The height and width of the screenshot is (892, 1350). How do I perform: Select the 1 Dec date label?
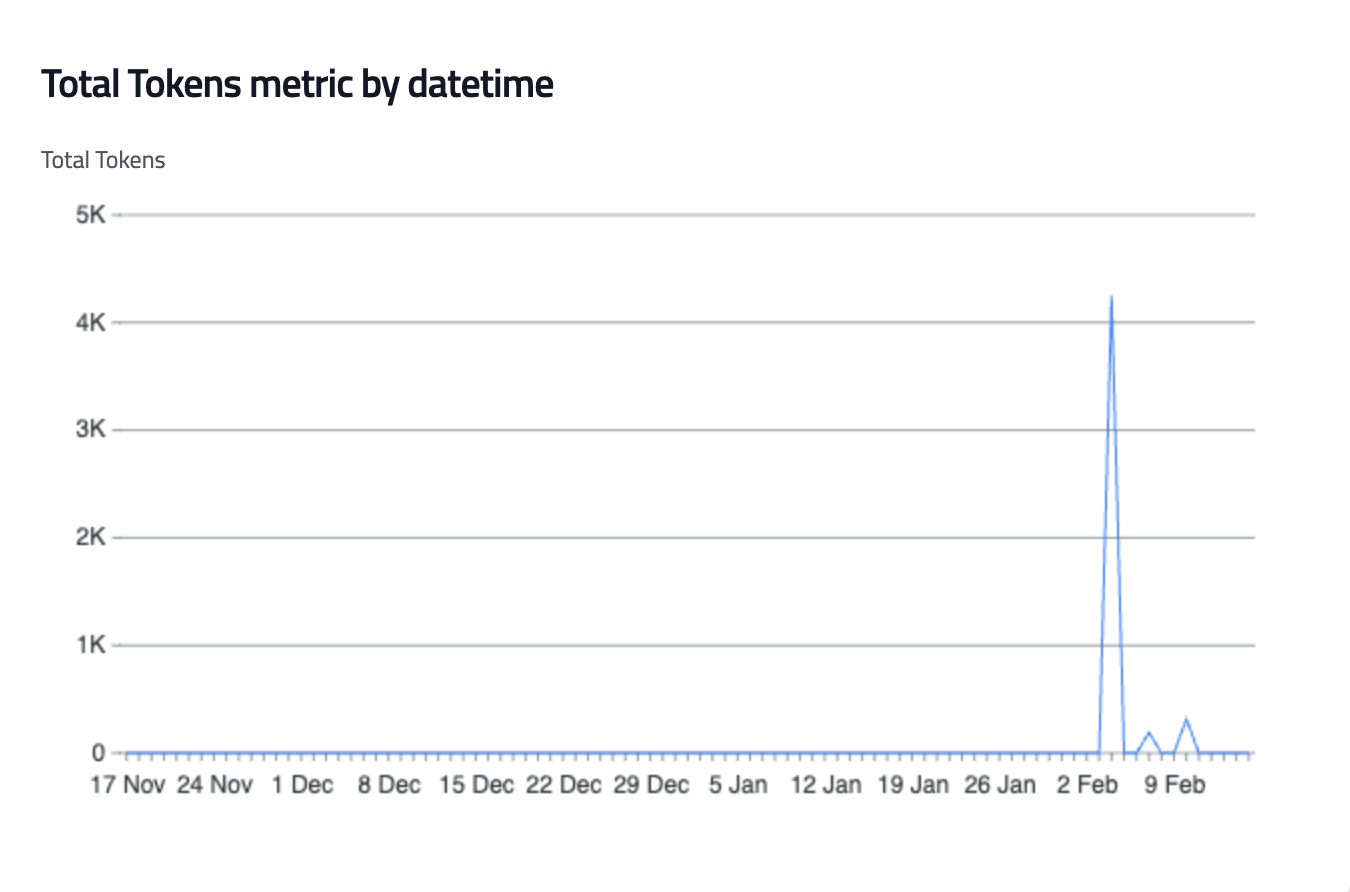click(302, 785)
